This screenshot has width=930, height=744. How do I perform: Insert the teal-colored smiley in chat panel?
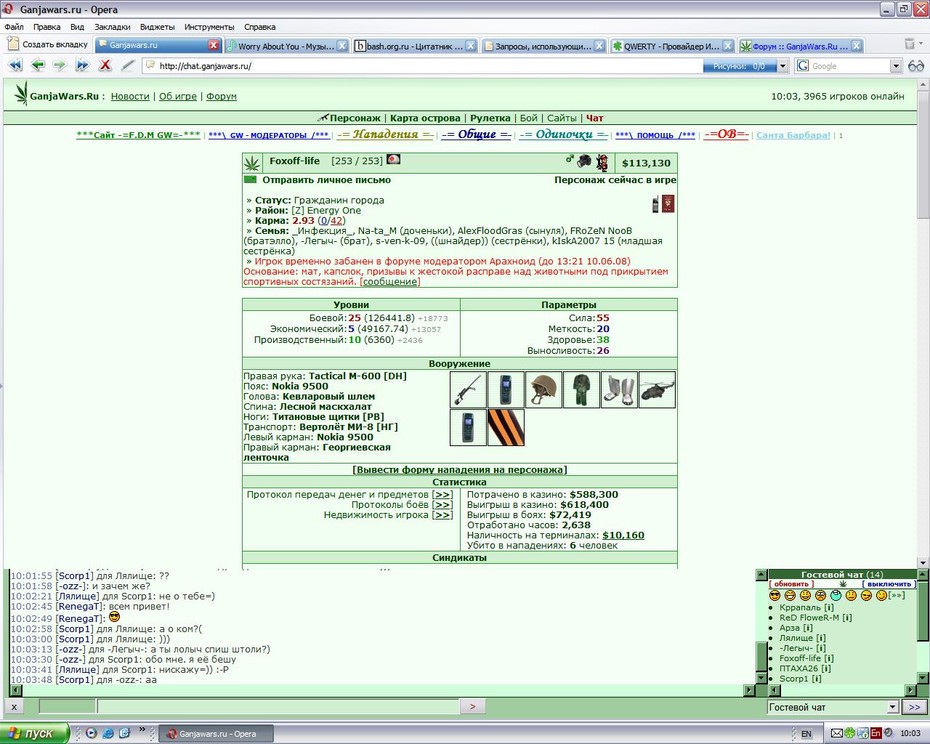(x=836, y=595)
